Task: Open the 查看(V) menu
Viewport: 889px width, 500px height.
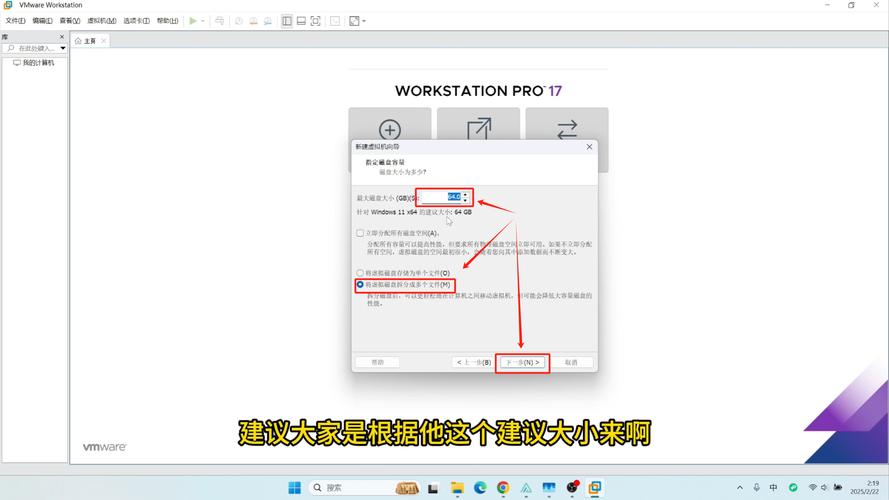Action: point(70,21)
